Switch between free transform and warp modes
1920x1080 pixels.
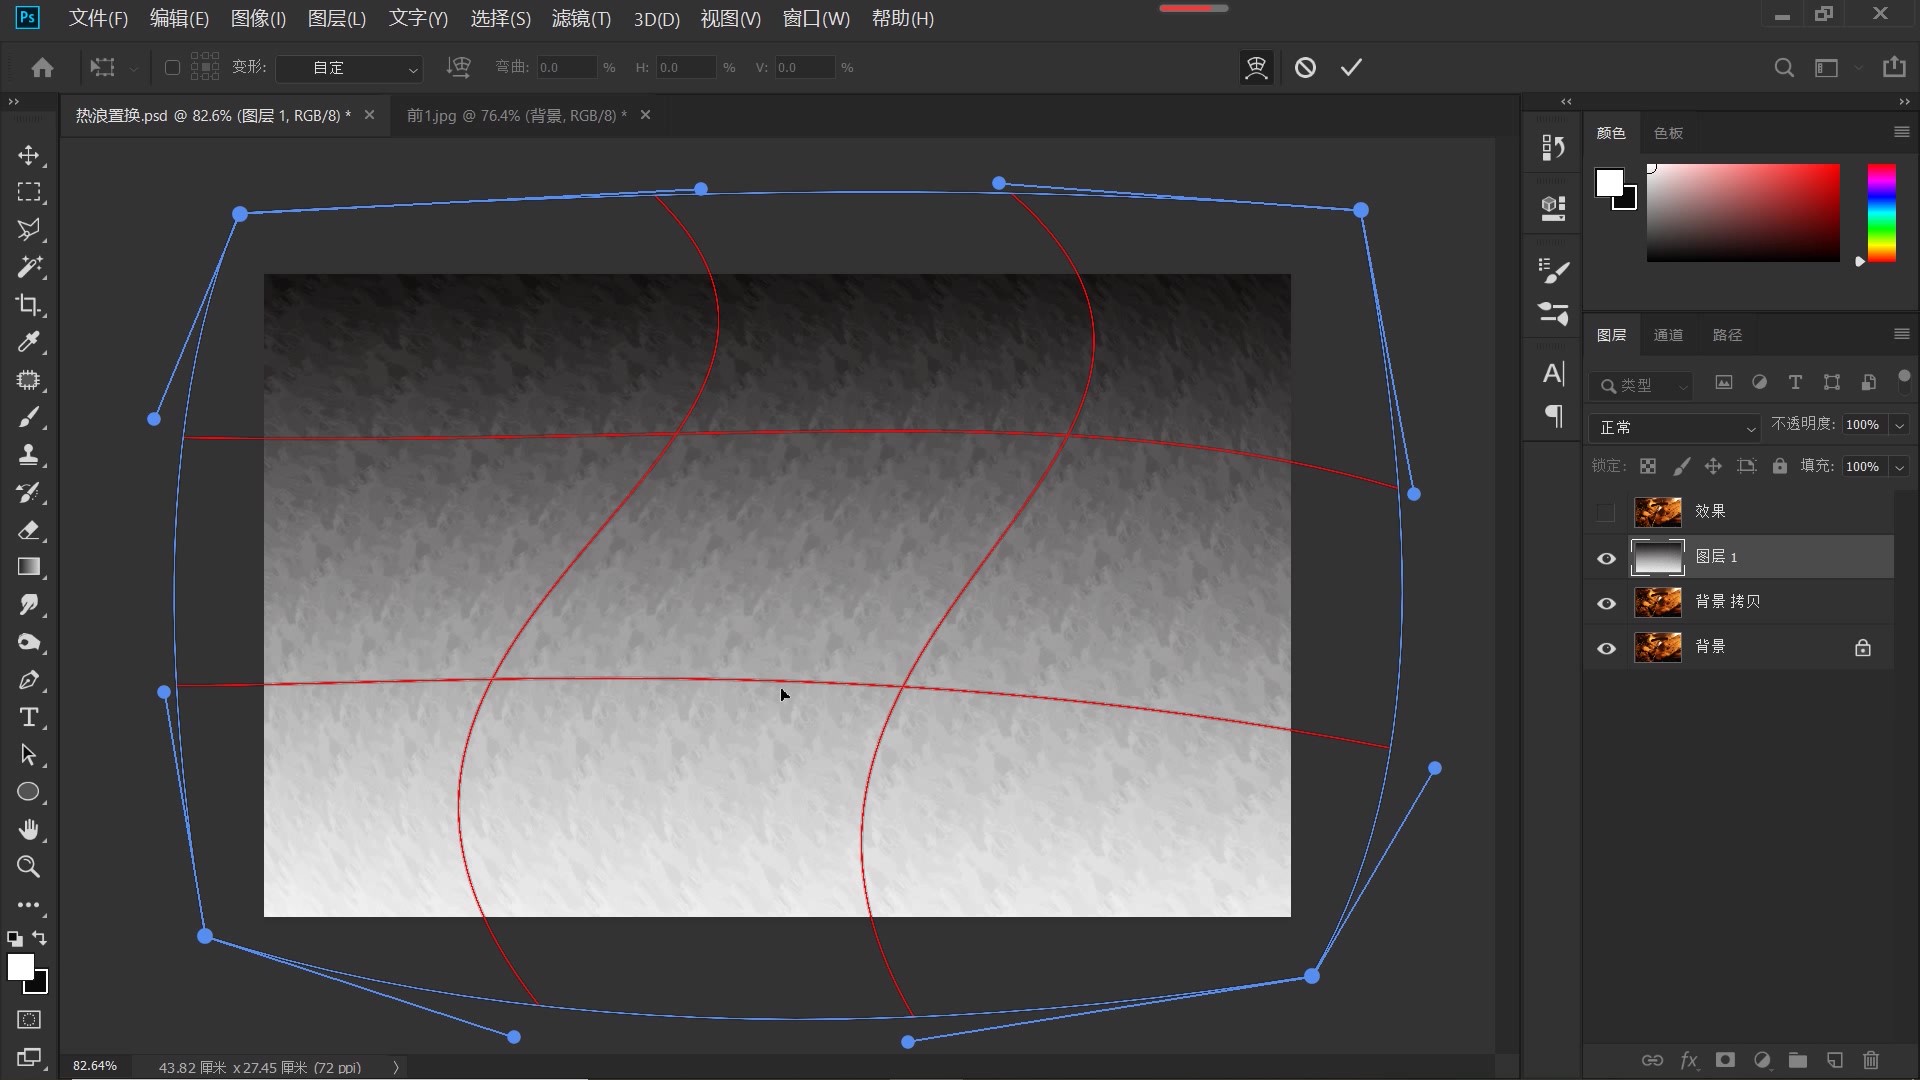pyautogui.click(x=1256, y=67)
